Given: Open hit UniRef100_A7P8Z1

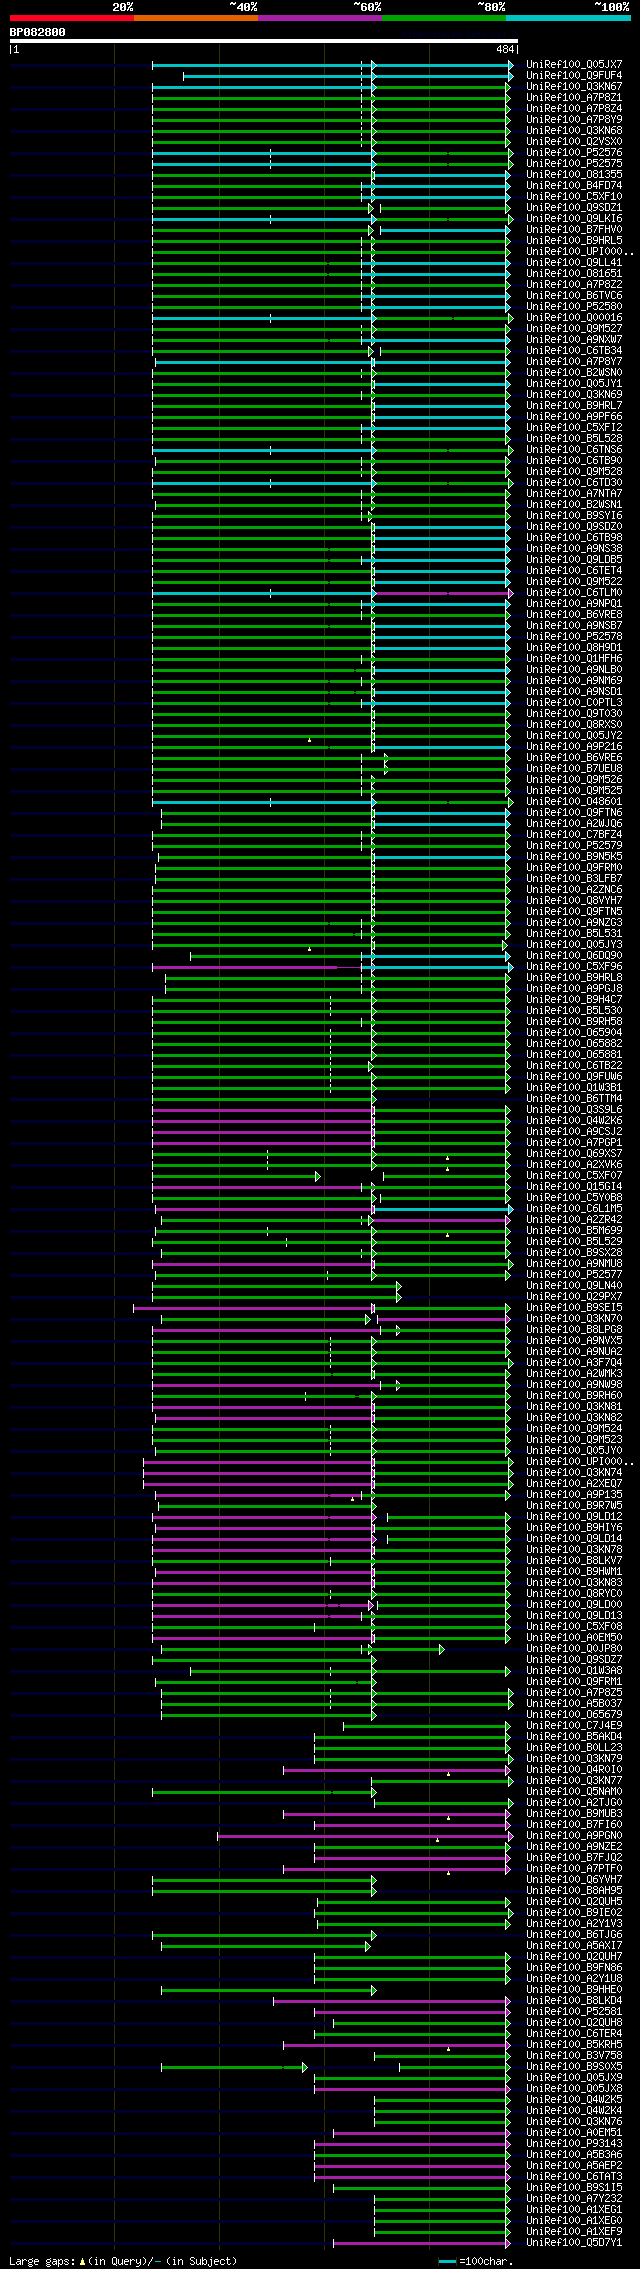Looking at the screenshot, I should point(574,97).
